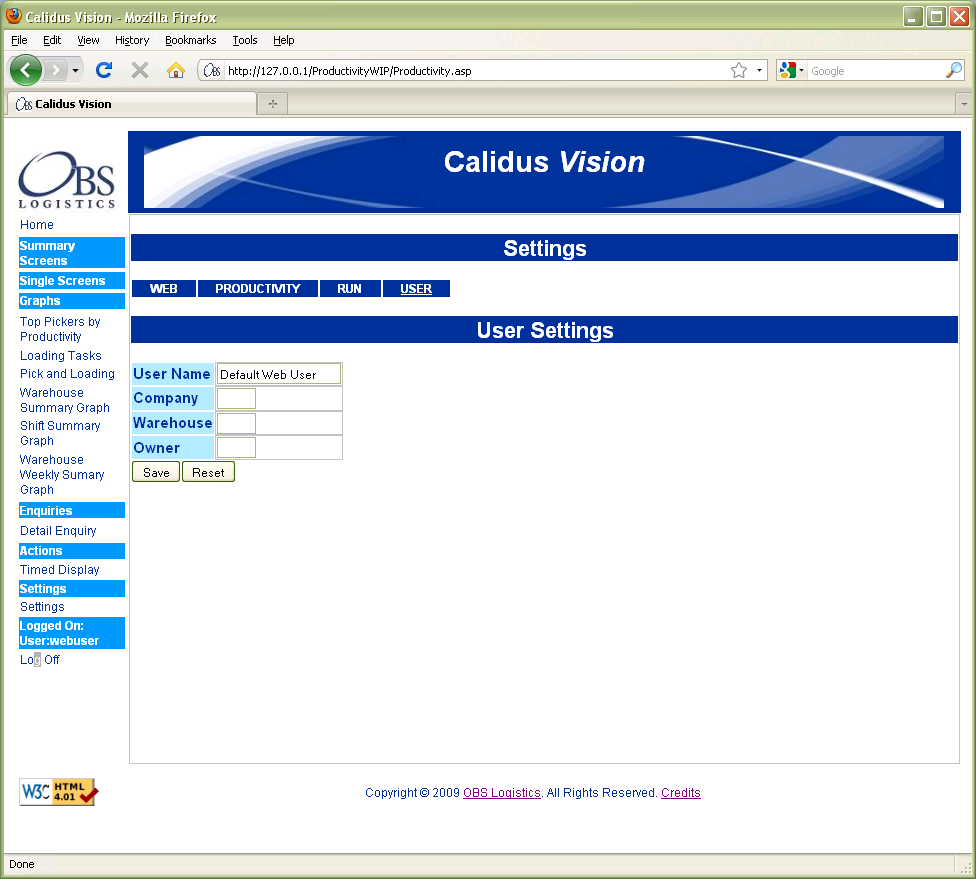Select the Calidus Vision browser tab
This screenshot has height=879, width=976.
[x=131, y=104]
